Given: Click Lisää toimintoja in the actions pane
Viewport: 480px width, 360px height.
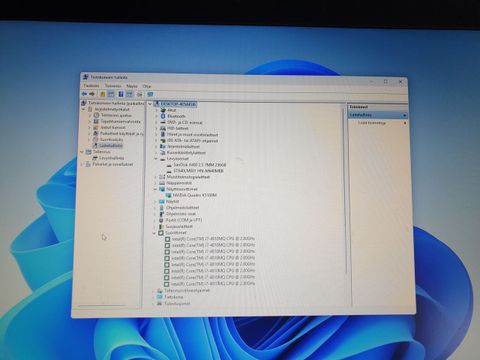Looking at the screenshot, I should click(372, 123).
